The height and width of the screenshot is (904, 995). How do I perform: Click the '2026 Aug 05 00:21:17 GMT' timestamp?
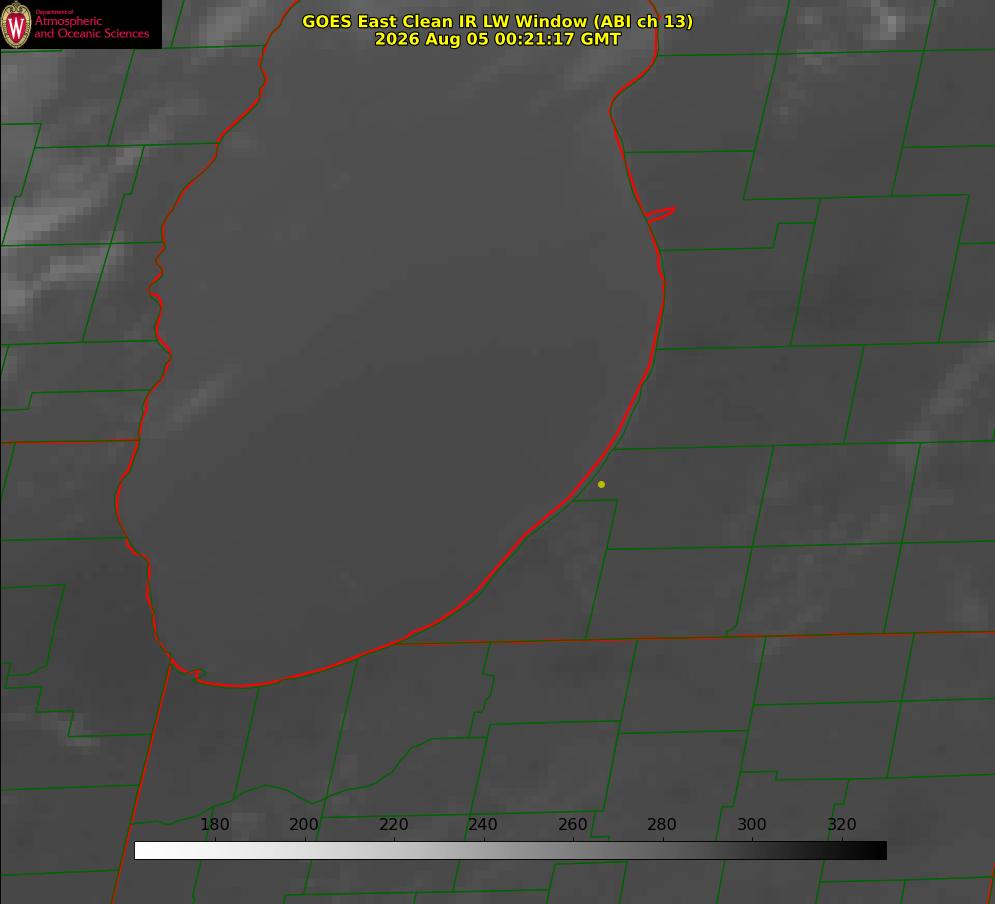point(498,39)
